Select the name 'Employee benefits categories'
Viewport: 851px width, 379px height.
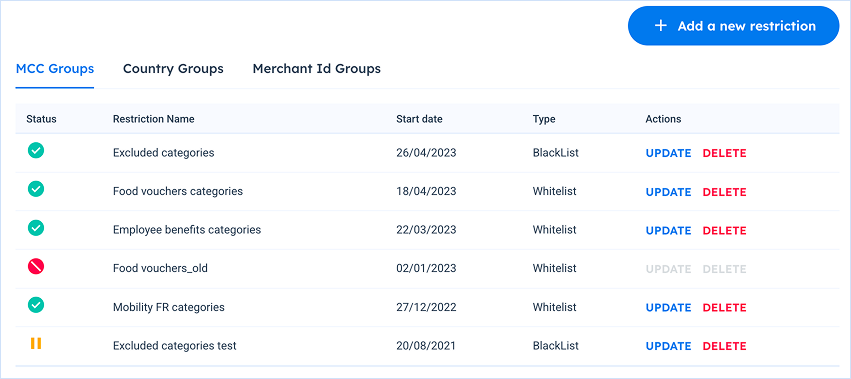pos(187,230)
